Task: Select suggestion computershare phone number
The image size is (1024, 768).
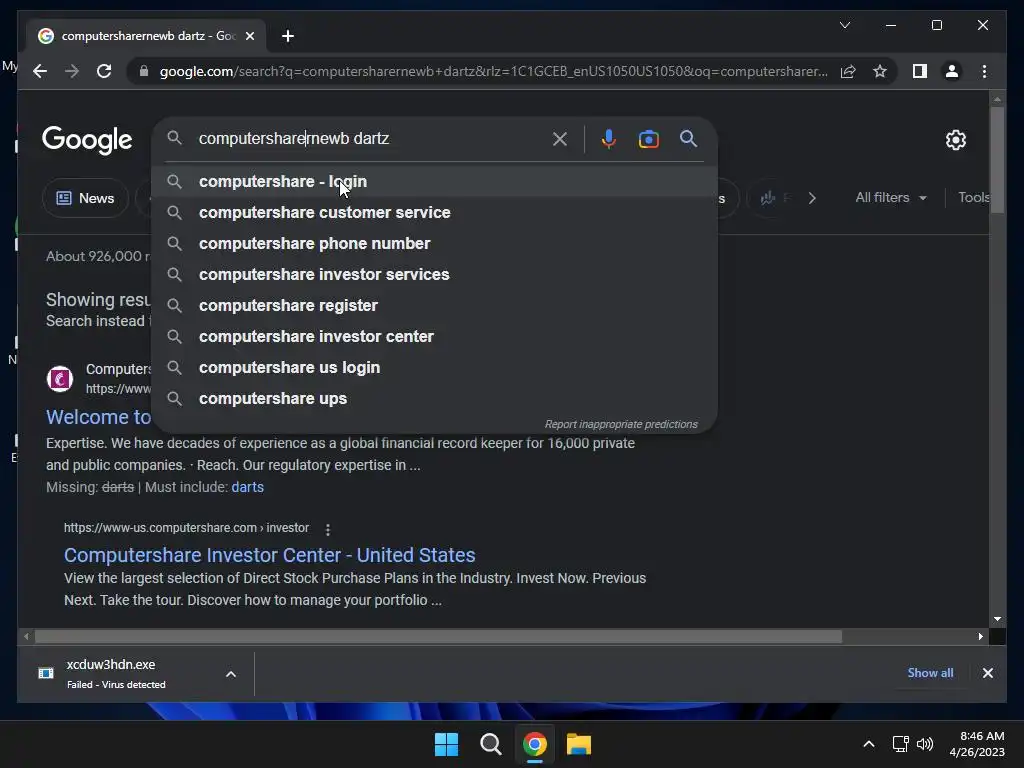Action: [434, 244]
